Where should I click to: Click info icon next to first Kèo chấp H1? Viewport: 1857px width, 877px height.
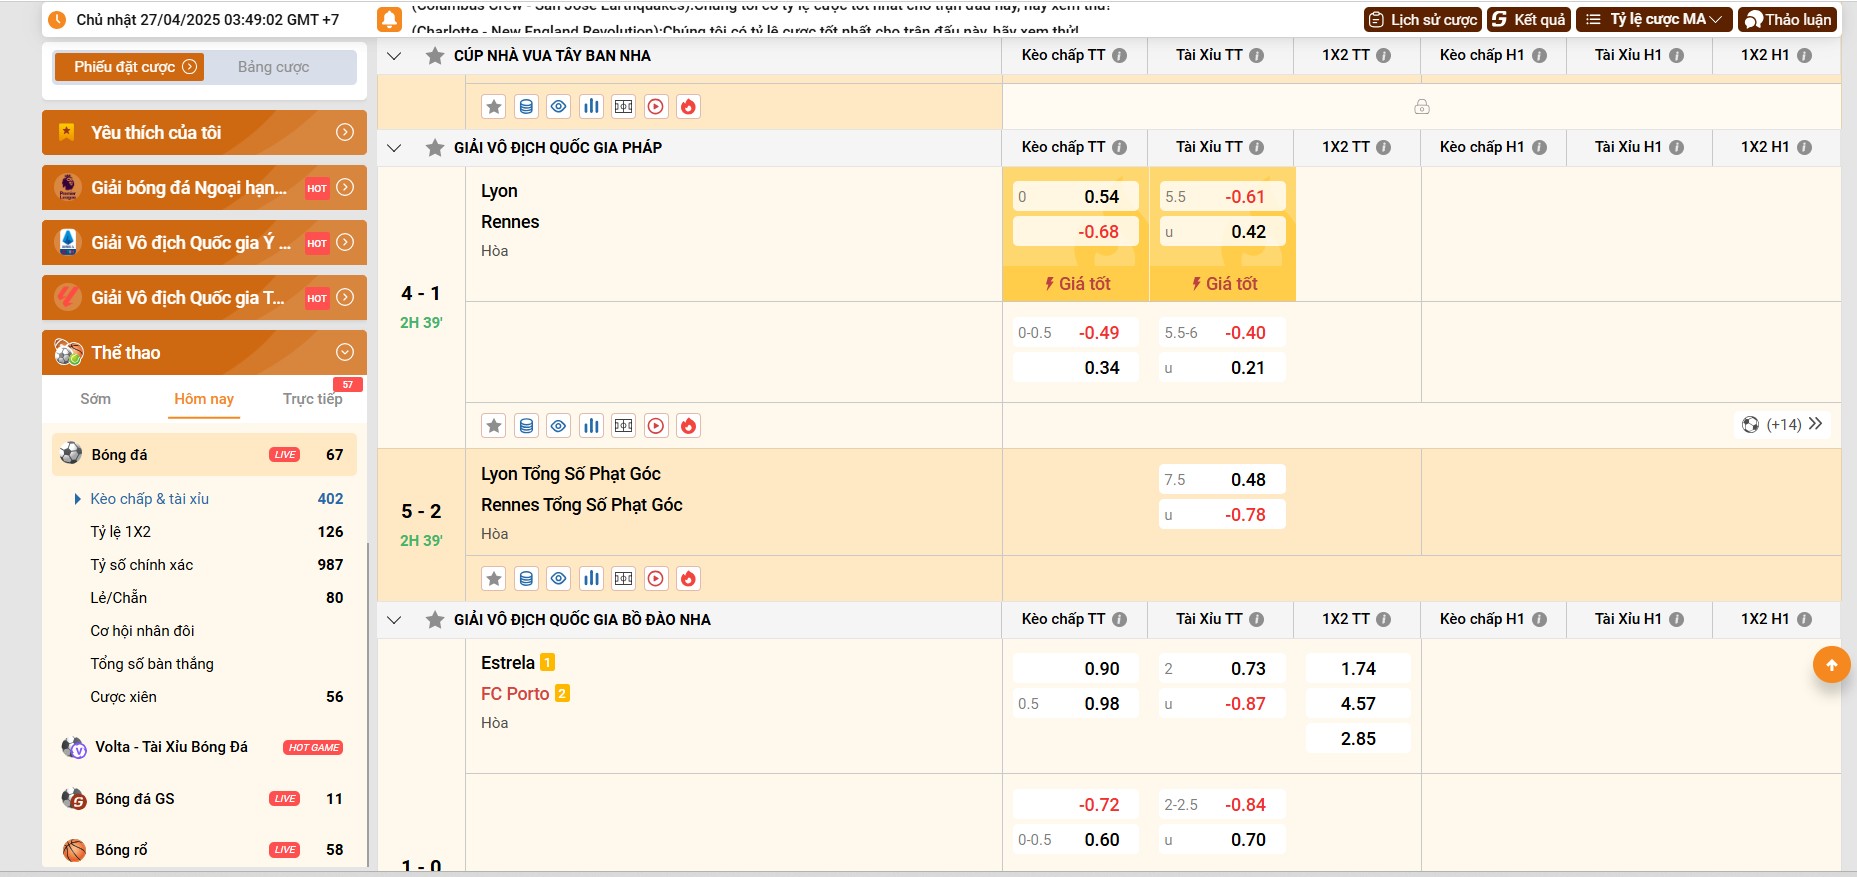click(1539, 56)
